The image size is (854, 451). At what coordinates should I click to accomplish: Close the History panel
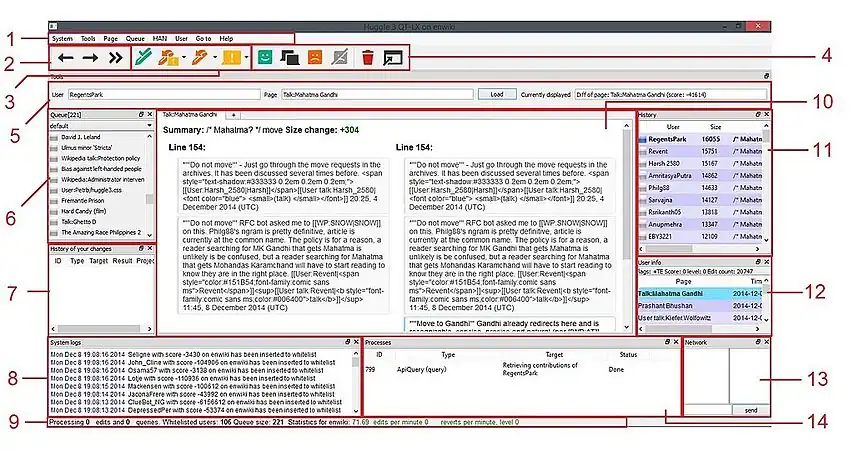766,115
